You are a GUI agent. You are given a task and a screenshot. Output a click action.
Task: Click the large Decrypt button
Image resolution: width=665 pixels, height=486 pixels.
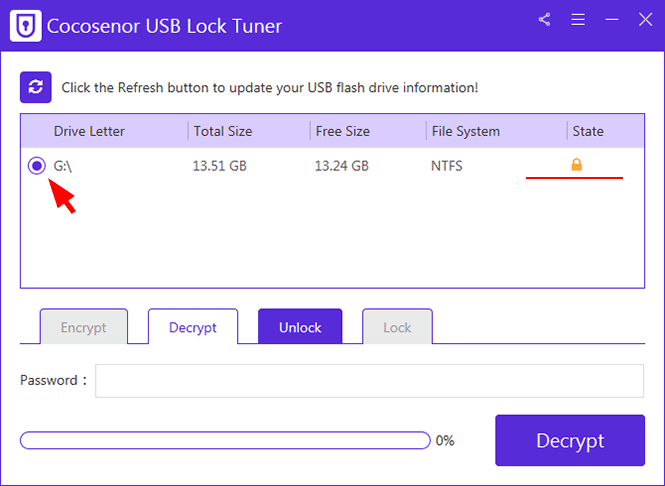[570, 440]
